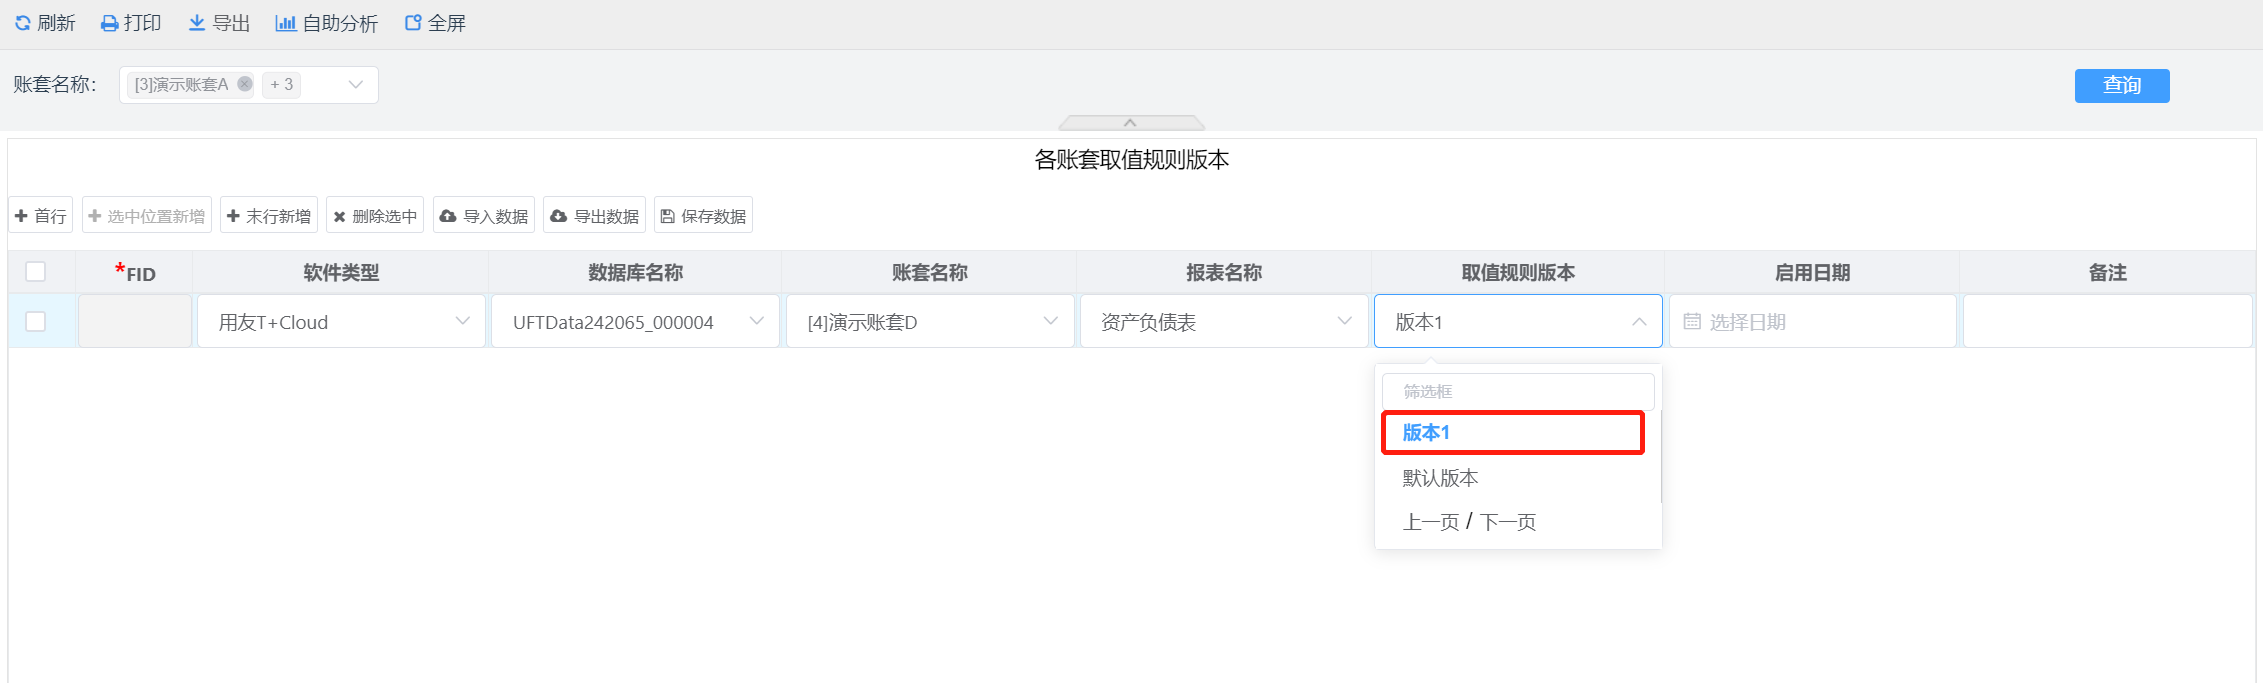Click the 全屏 fullscreen icon

[x=413, y=23]
